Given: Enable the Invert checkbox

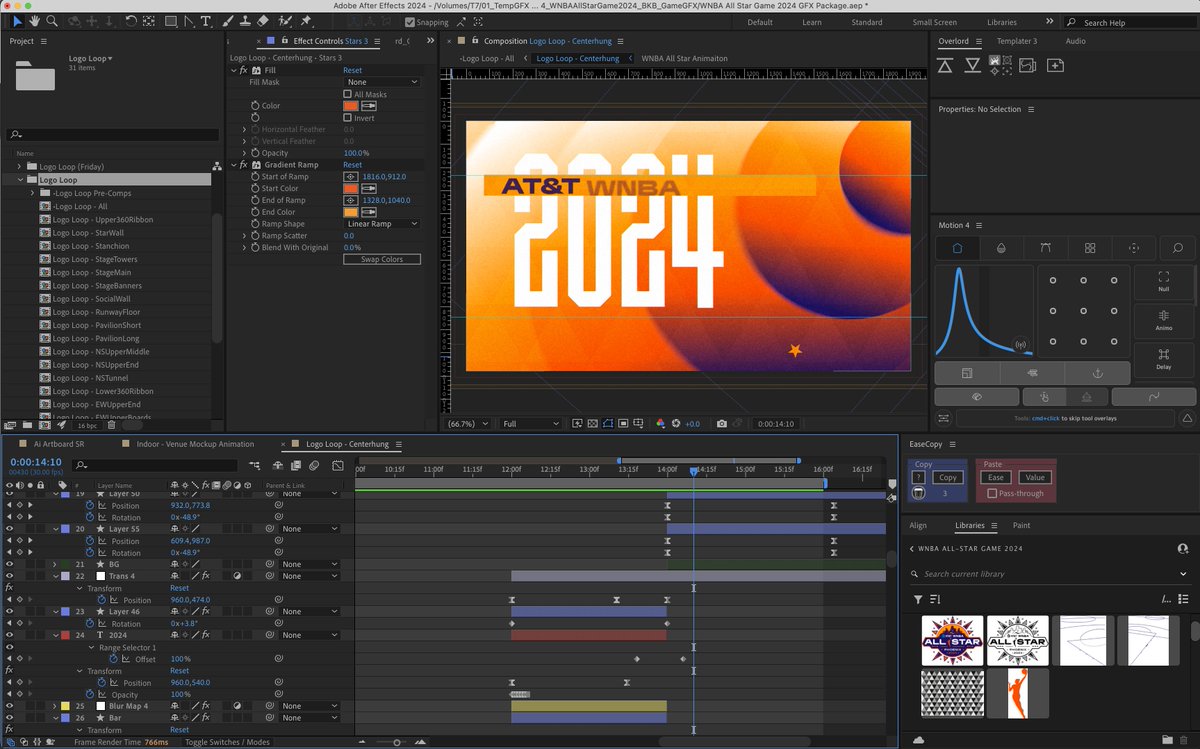Looking at the screenshot, I should click(x=347, y=118).
